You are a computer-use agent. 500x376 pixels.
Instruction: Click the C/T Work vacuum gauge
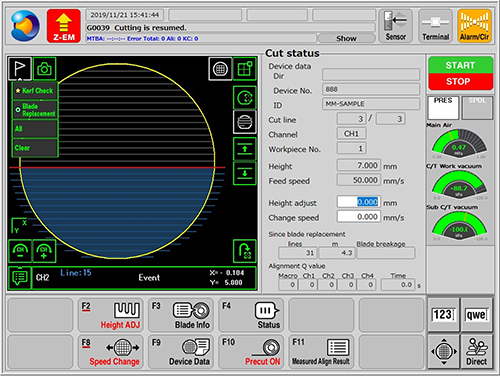point(459,185)
